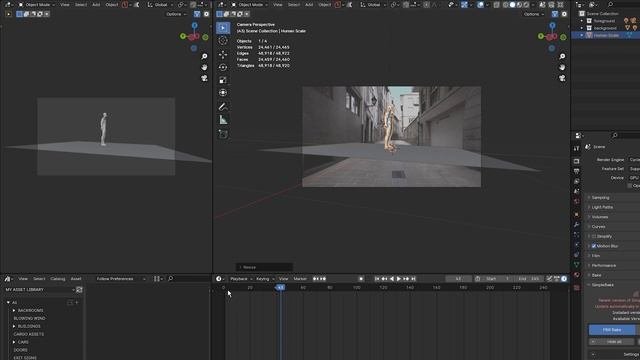Expand the BUILDINGS catalog
This screenshot has width=640, height=360.
[x=14, y=327]
